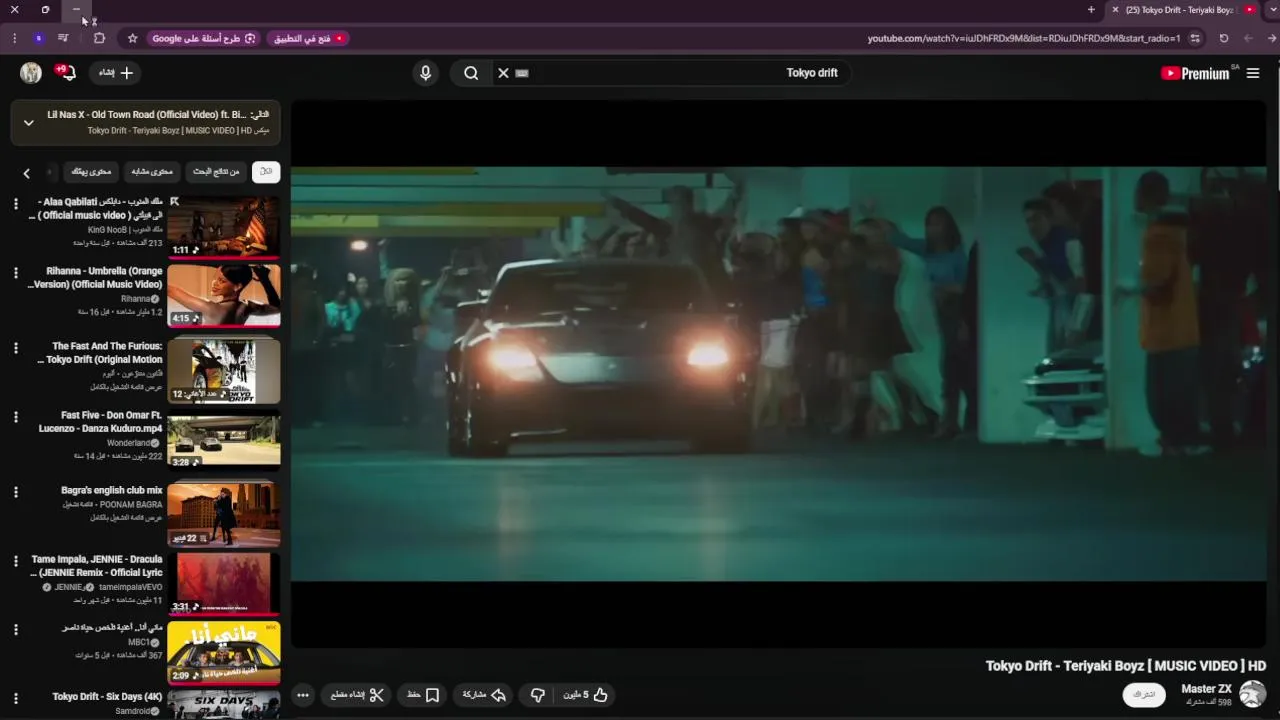This screenshot has height=720, width=1280.
Task: Click the magnifier search button
Action: point(470,73)
